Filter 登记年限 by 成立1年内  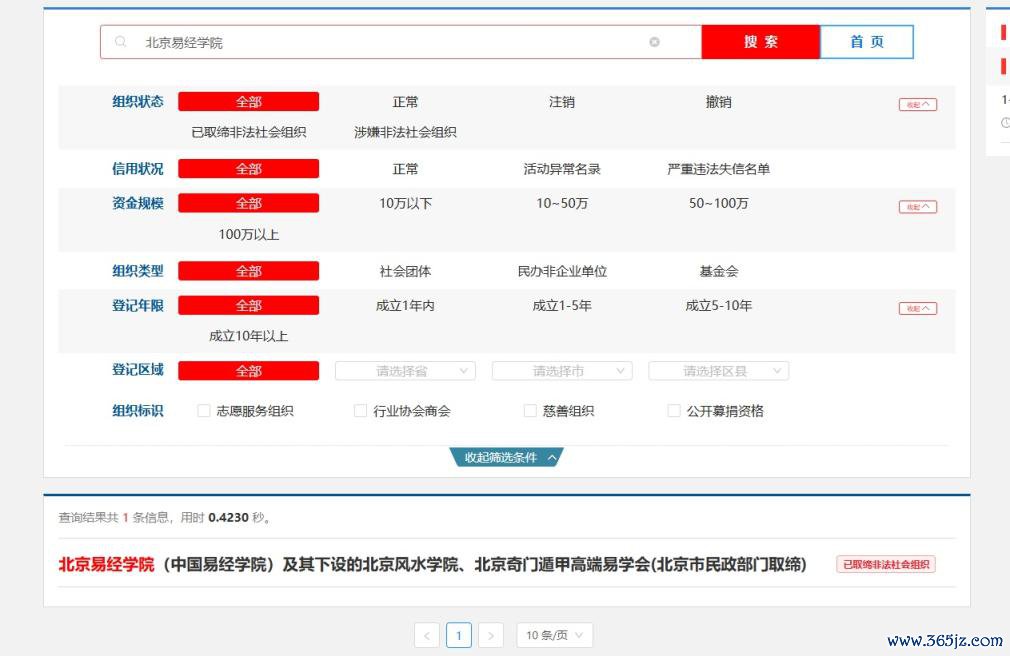(405, 305)
